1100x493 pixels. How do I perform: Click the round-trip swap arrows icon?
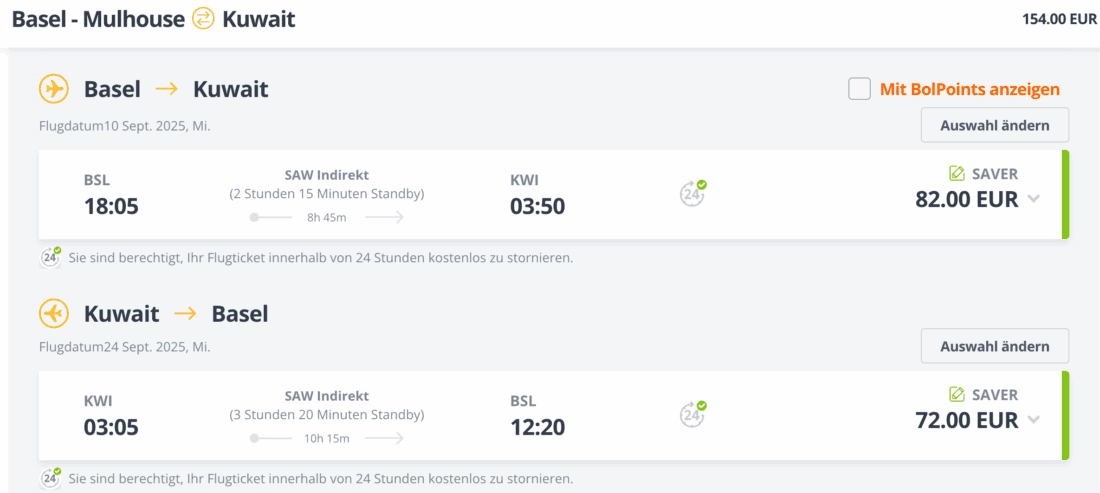coord(203,18)
